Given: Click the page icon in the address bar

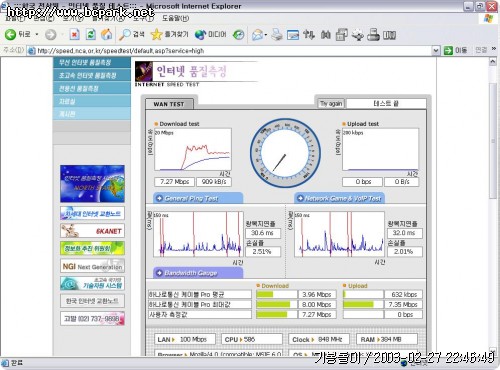Looking at the screenshot, I should click(32, 51).
